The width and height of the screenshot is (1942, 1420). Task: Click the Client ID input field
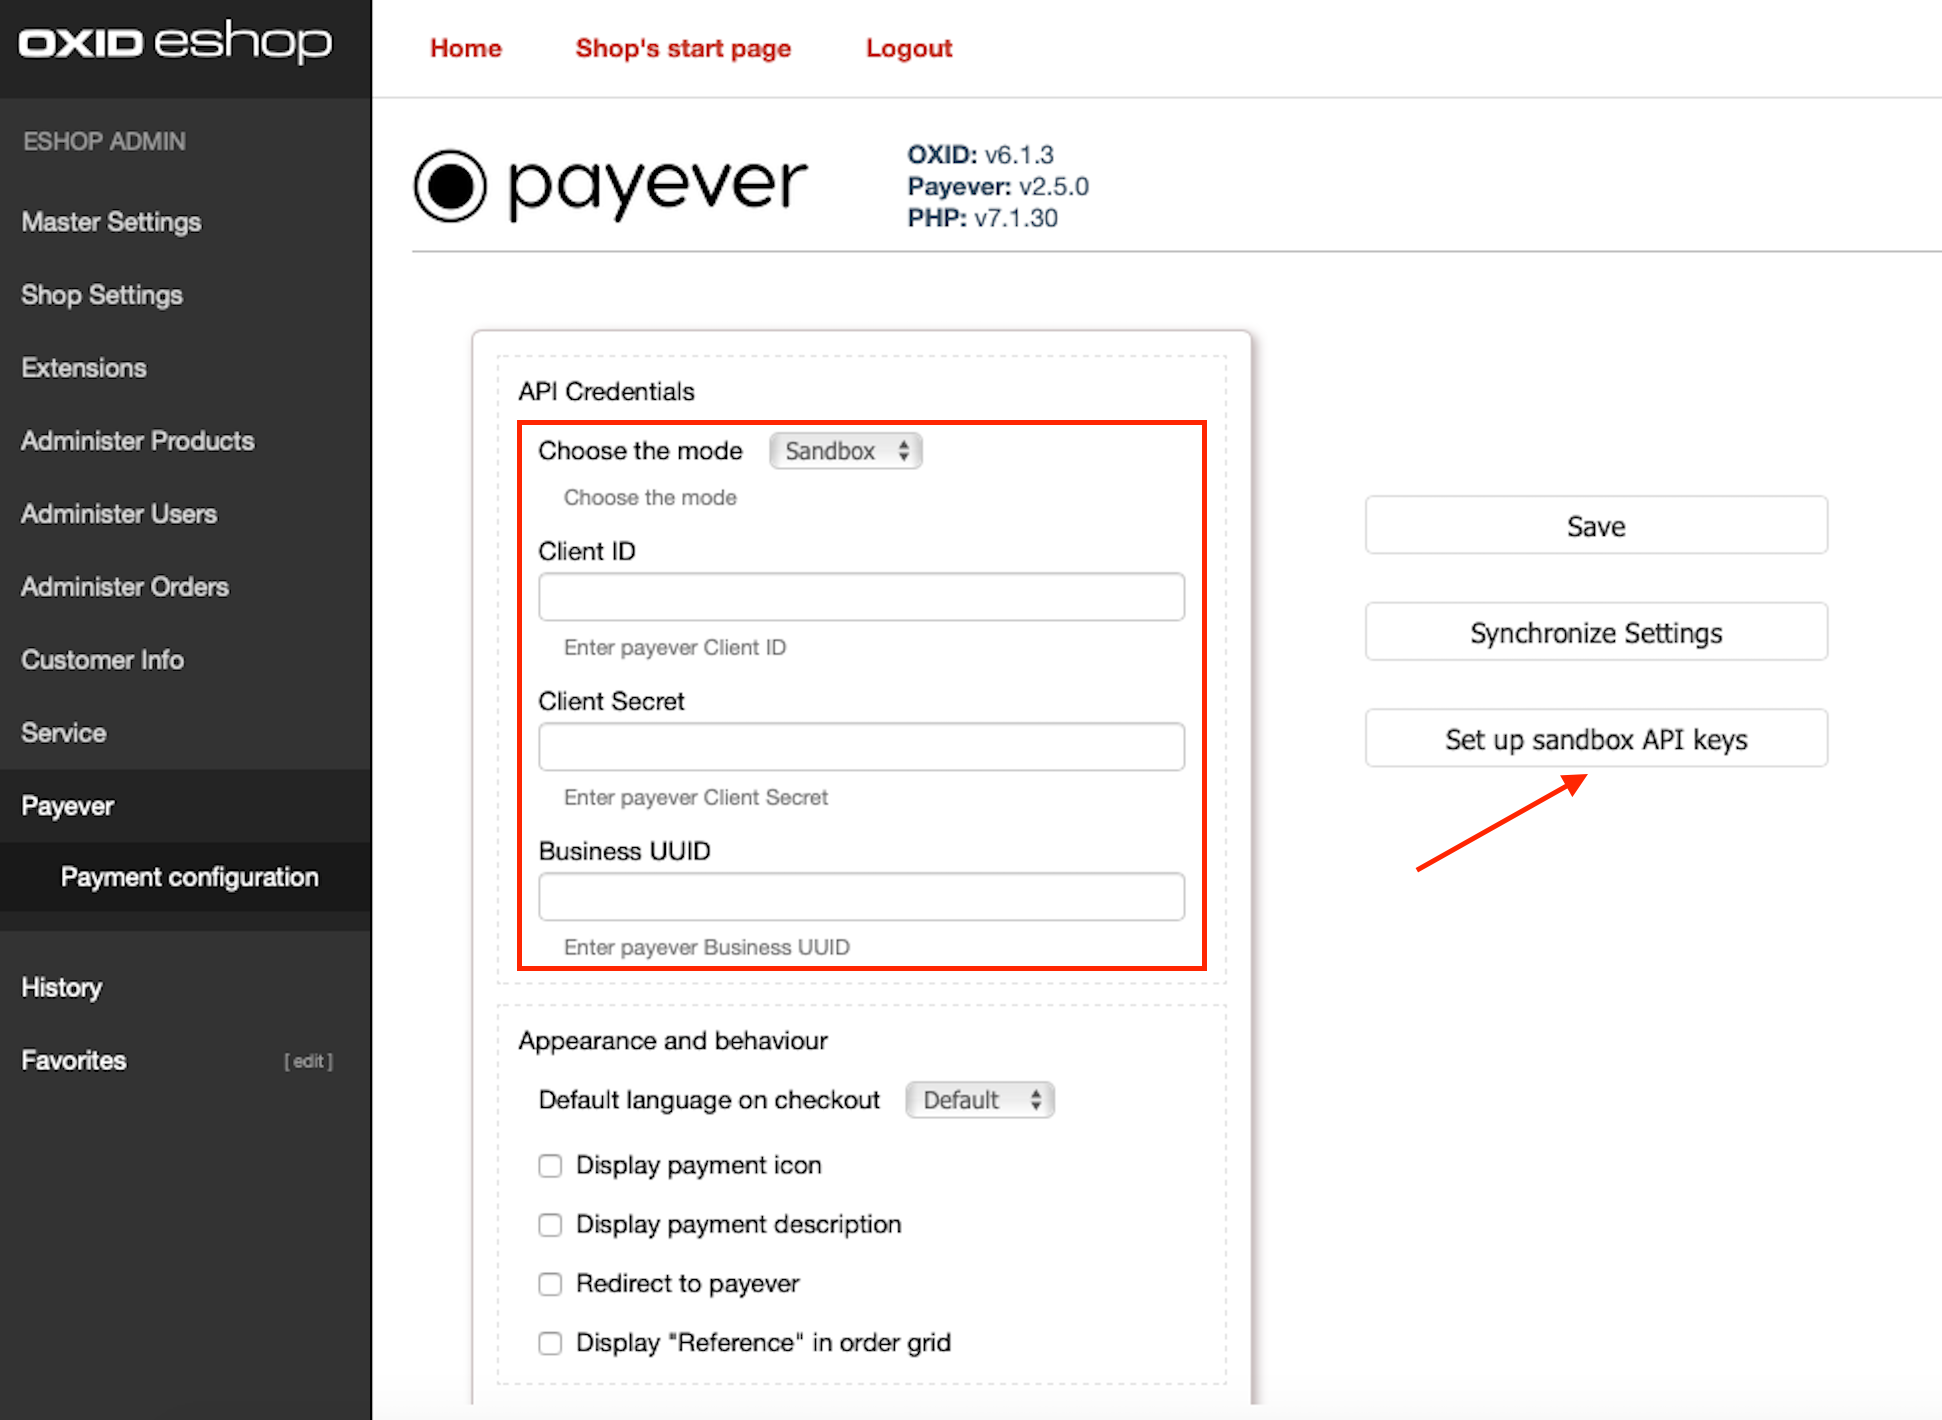coord(862,597)
